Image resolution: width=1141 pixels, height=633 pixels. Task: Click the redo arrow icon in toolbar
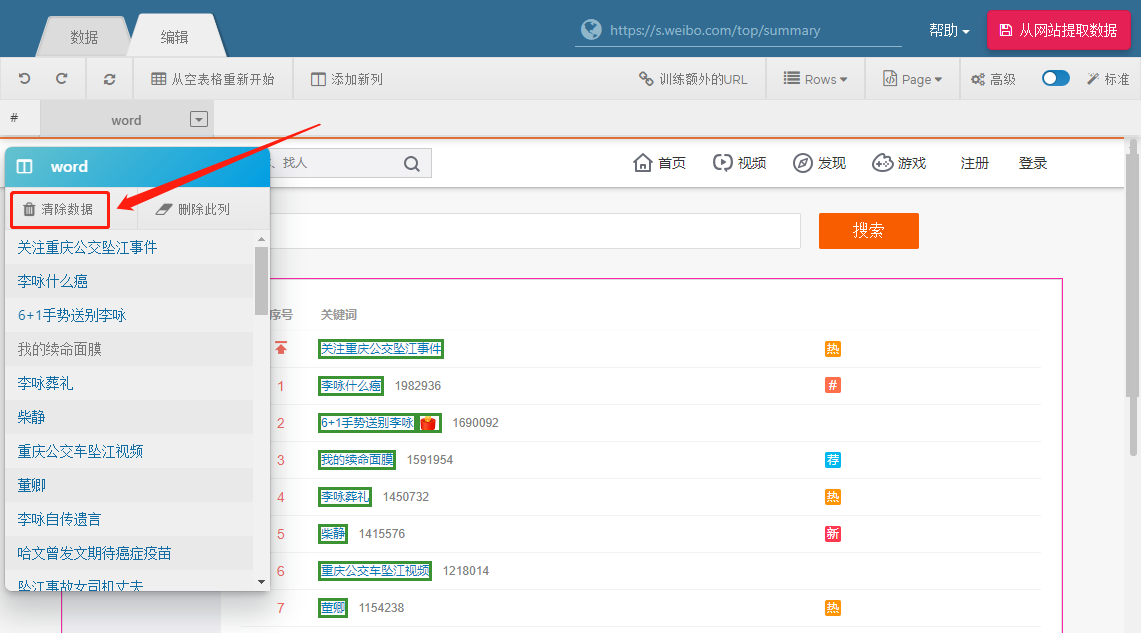tap(62, 79)
